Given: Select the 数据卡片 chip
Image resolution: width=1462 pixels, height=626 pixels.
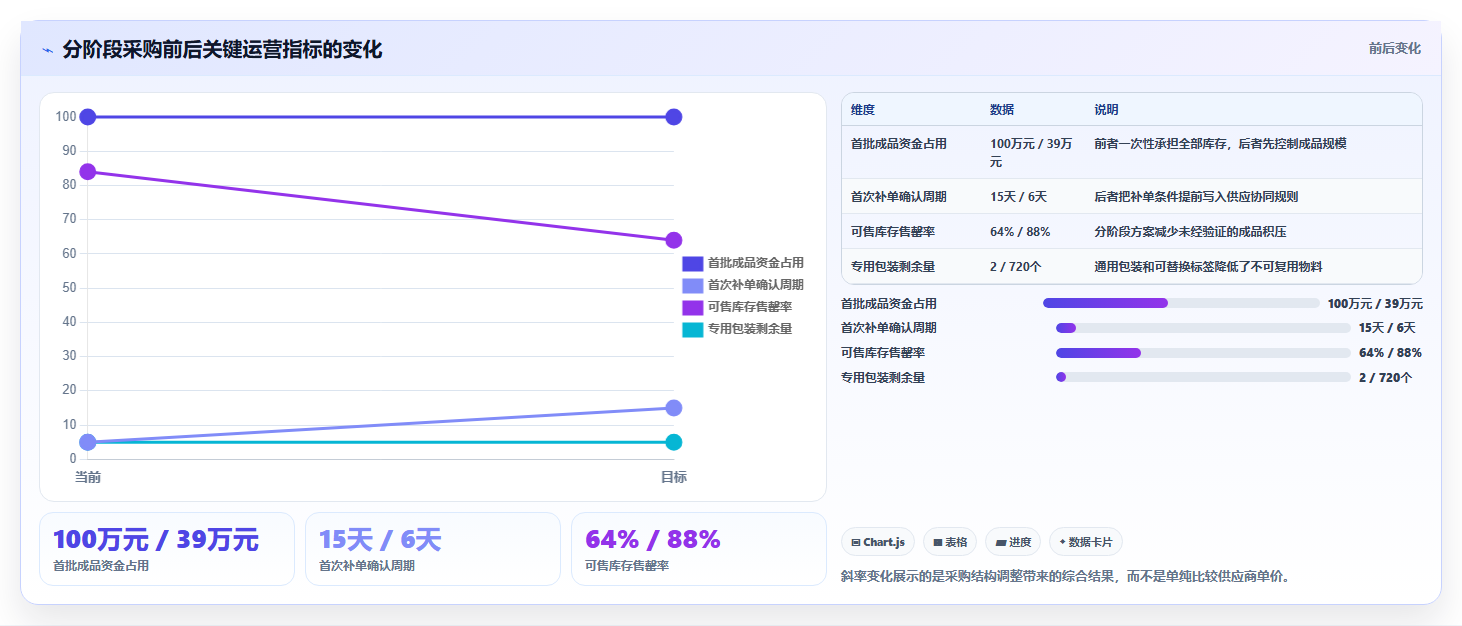Looking at the screenshot, I should tap(1086, 542).
